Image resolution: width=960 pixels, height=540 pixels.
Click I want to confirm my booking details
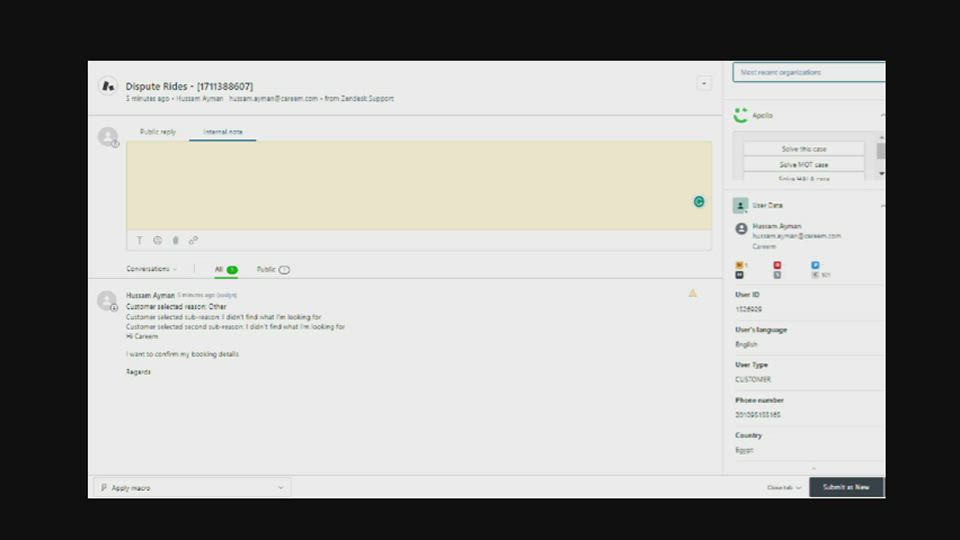[x=182, y=354]
